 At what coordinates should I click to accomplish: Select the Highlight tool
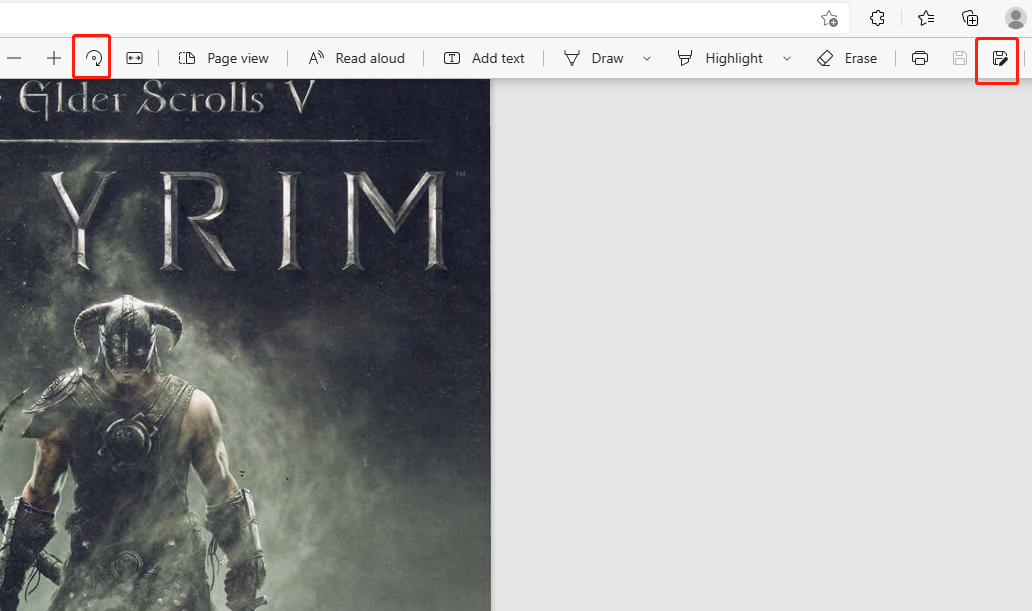720,58
